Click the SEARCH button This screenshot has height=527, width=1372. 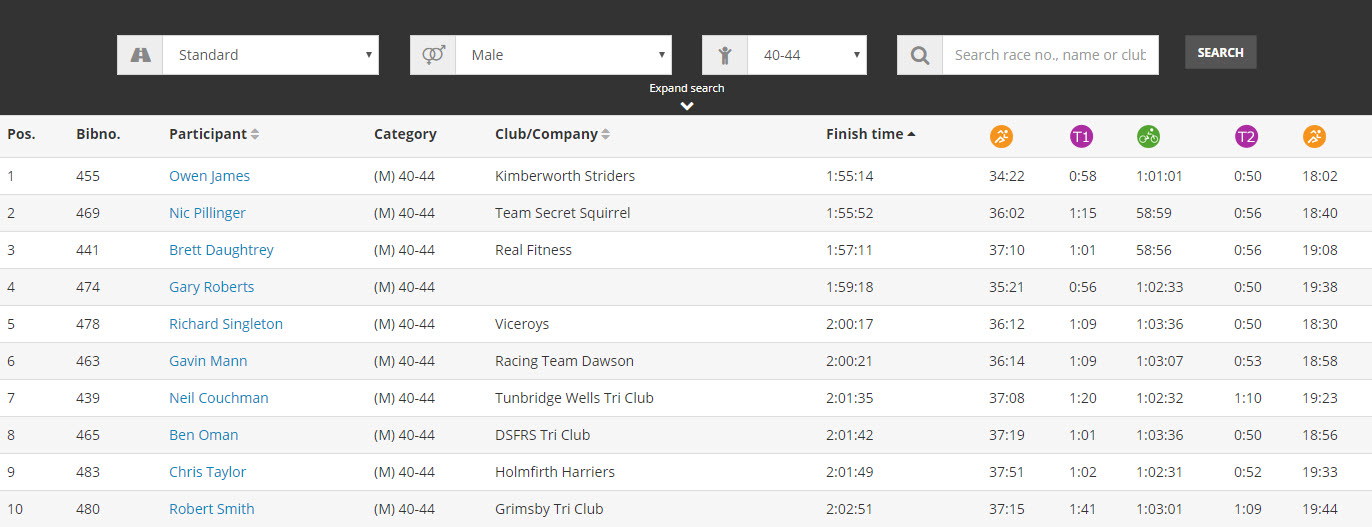(x=1220, y=52)
